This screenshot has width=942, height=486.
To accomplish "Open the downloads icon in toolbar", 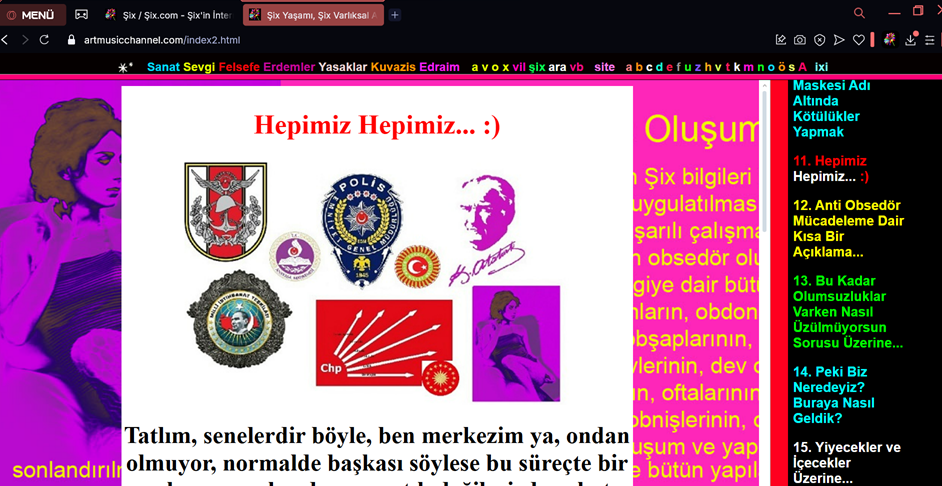I will pos(910,40).
